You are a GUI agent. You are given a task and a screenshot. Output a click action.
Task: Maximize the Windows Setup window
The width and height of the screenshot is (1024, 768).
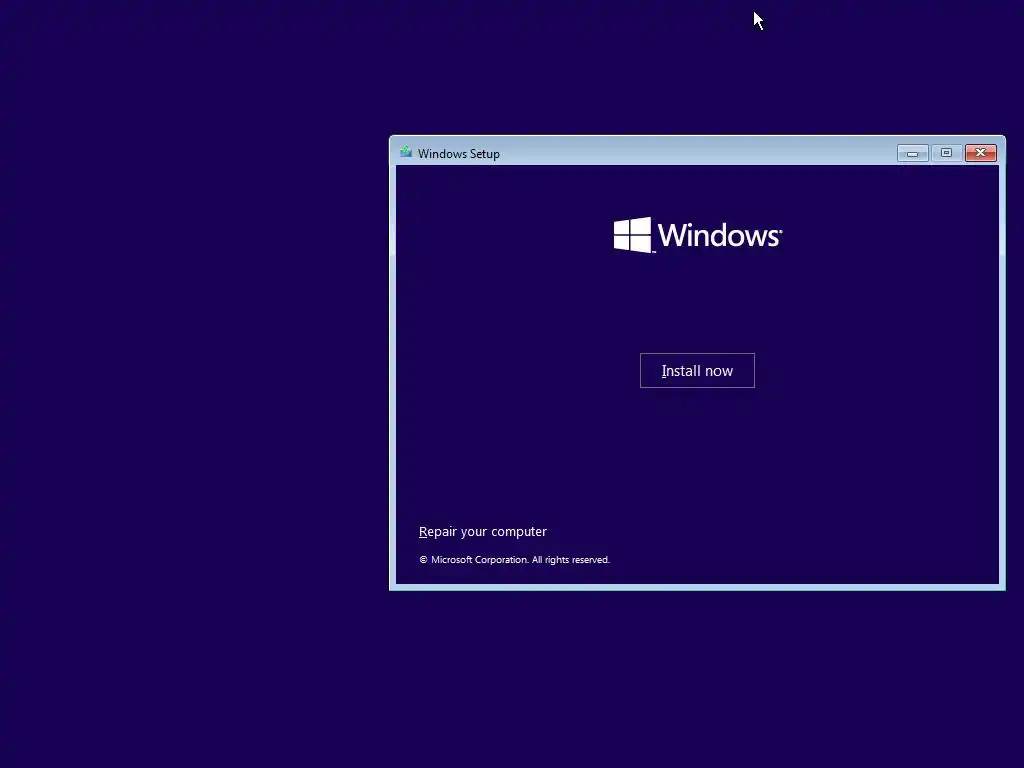pos(946,153)
